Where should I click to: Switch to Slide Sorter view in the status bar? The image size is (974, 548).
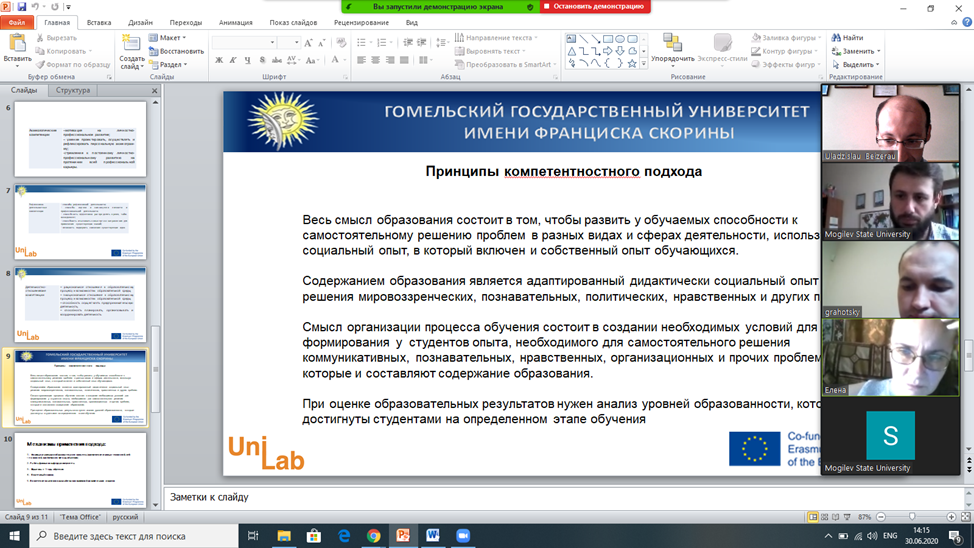point(824,517)
